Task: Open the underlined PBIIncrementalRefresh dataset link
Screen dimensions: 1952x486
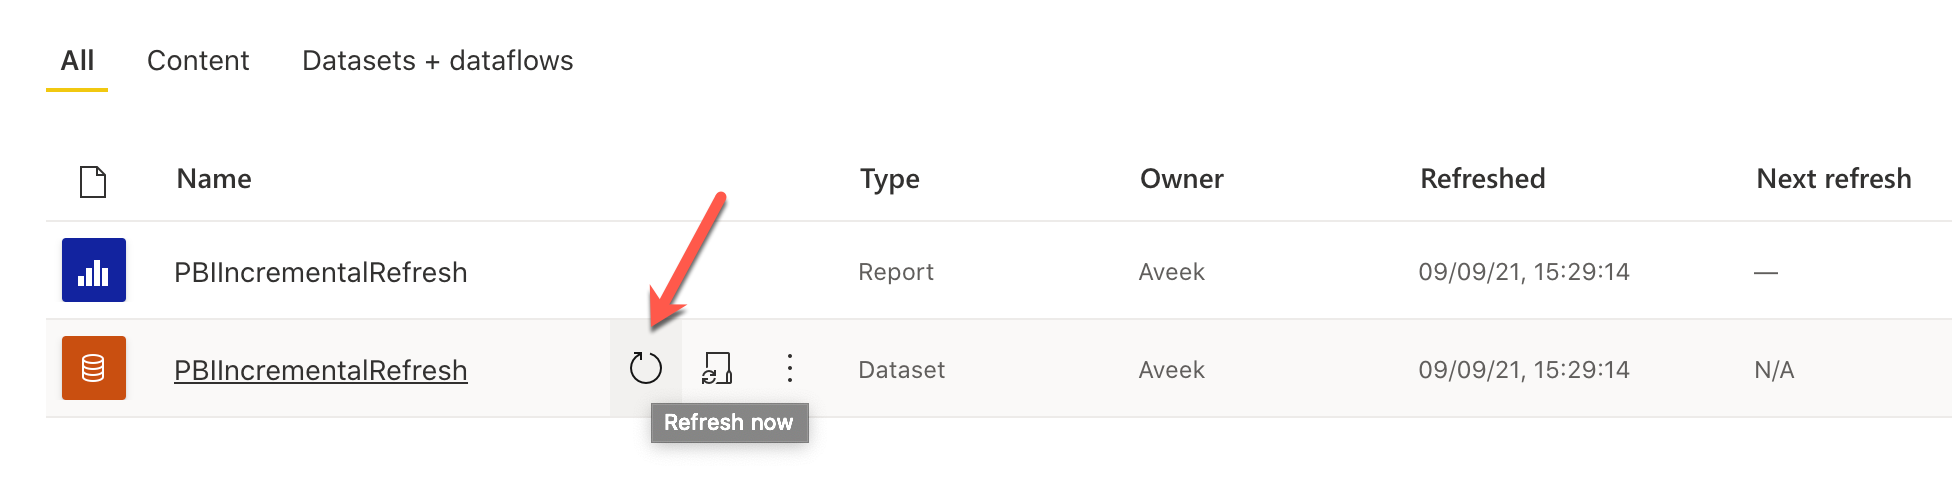Action: tap(320, 370)
